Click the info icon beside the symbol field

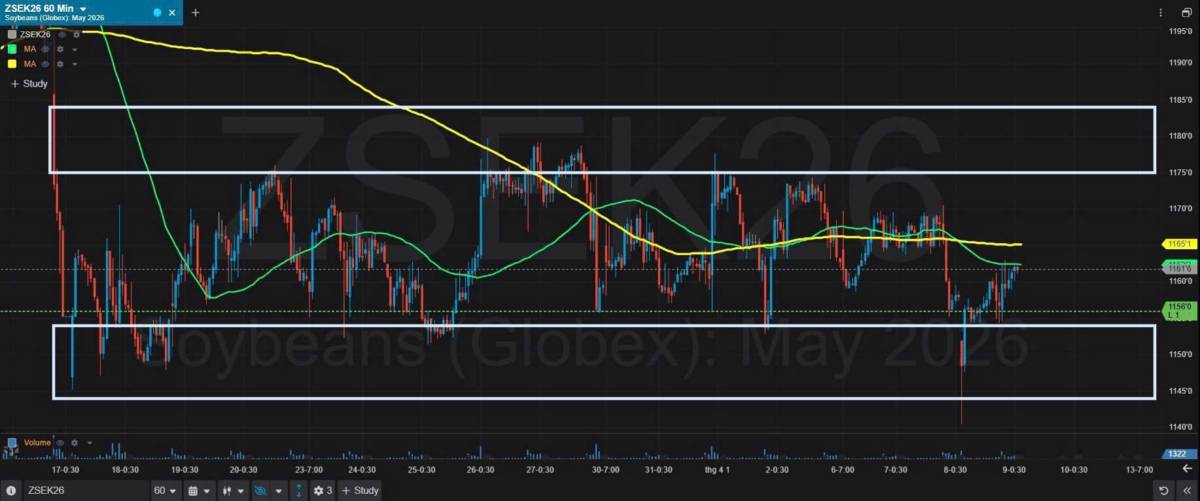point(12,490)
